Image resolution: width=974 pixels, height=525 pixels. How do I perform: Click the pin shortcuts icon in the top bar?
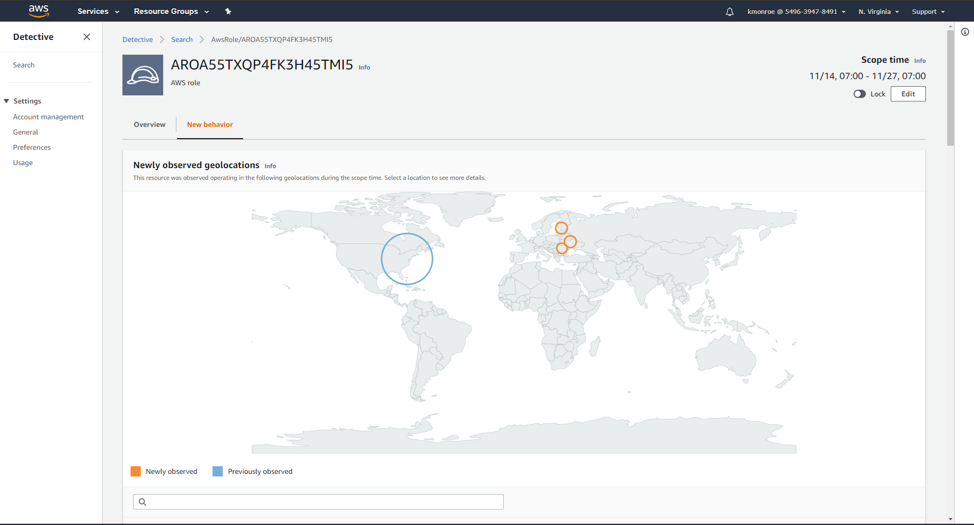click(x=228, y=11)
